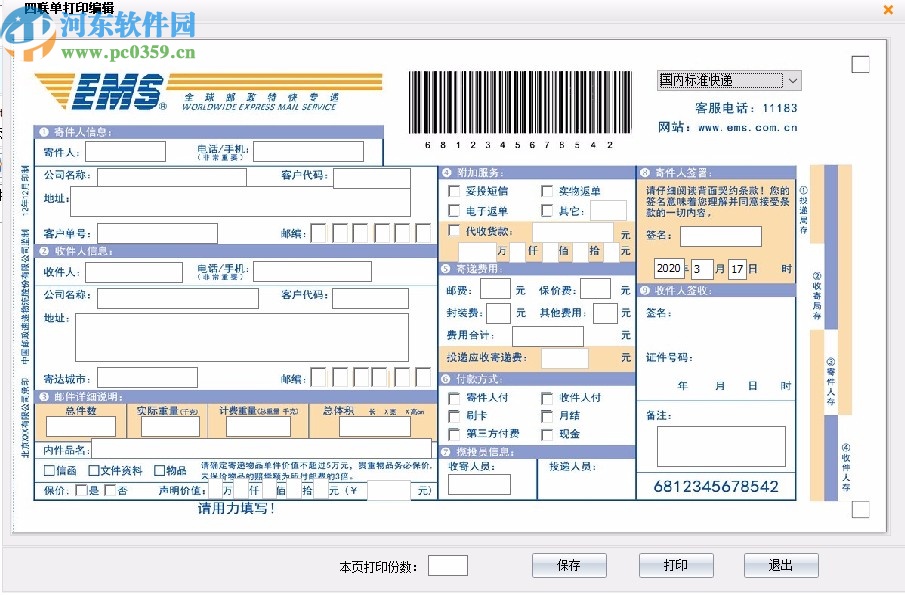Select 寄件人付 sender-pays payment method
Viewport: 905px width, 595px height.
[x=453, y=398]
